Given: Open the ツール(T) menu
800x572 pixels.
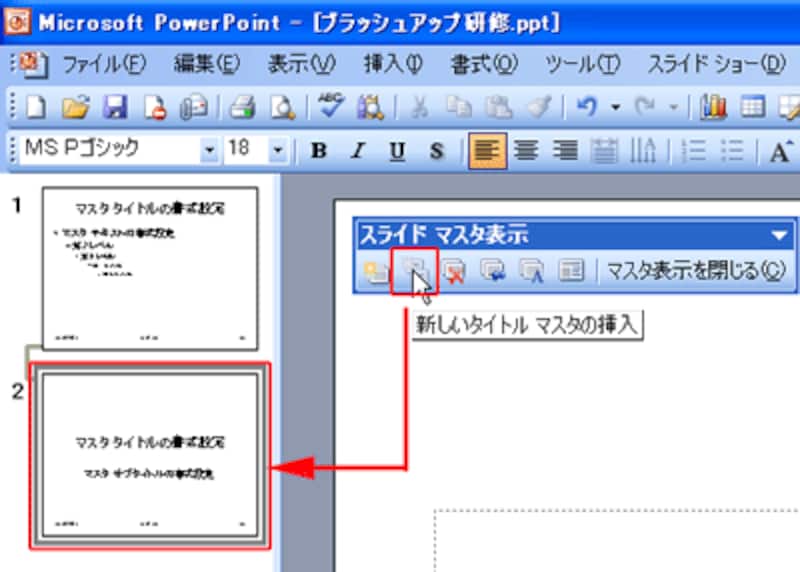Looking at the screenshot, I should [x=583, y=64].
